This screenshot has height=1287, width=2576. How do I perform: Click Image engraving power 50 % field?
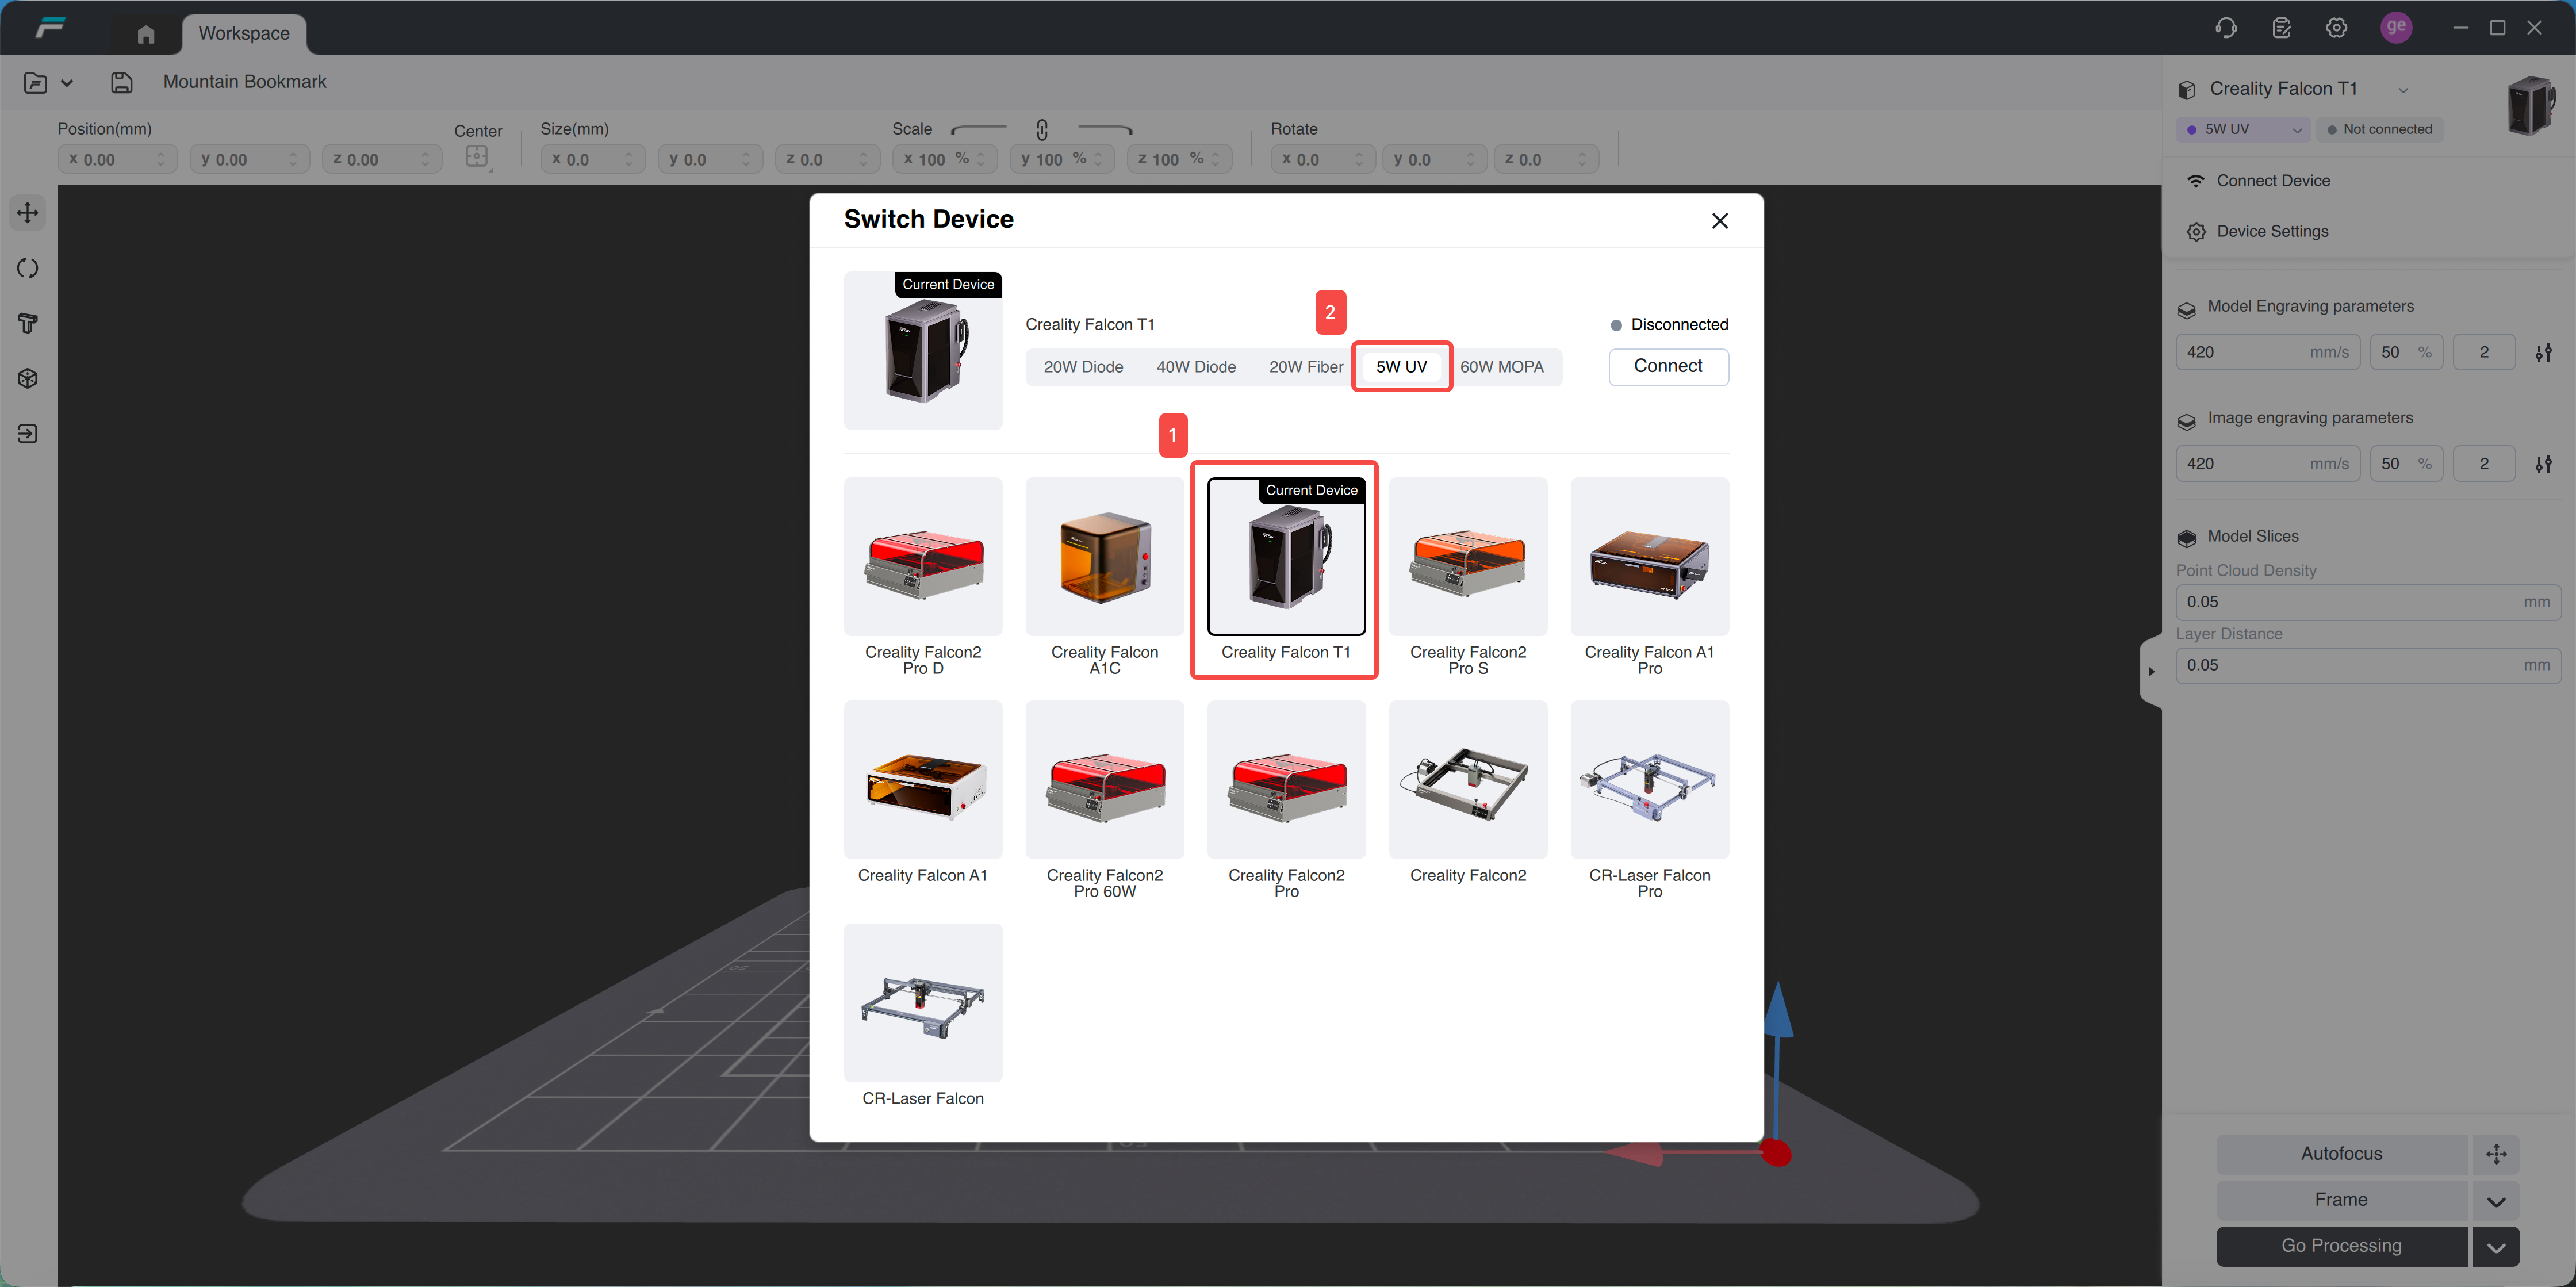click(2406, 464)
